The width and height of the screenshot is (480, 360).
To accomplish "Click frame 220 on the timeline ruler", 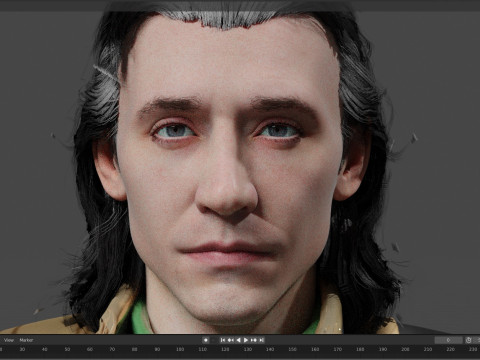I will [x=450, y=349].
